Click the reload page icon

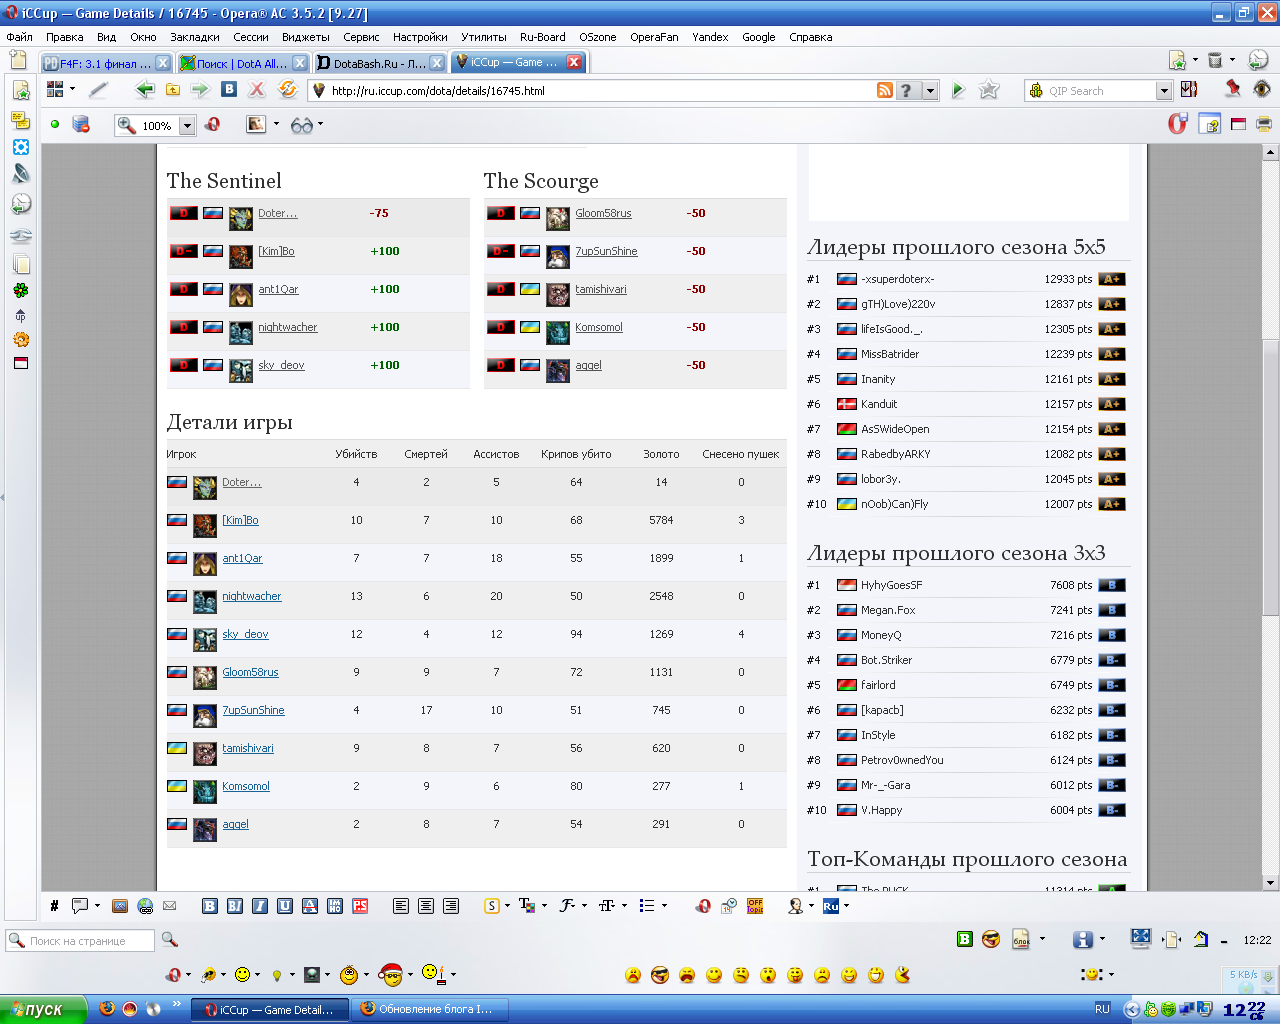pyautogui.click(x=288, y=90)
